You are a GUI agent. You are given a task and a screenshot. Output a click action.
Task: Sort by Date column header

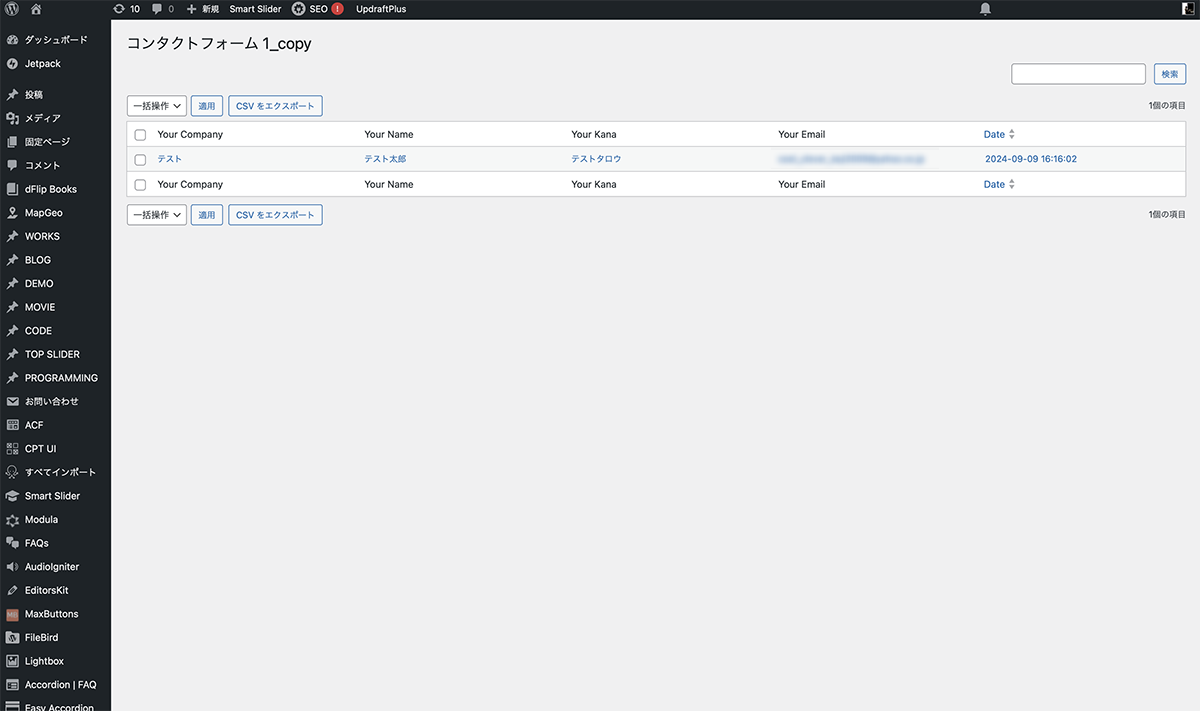(994, 135)
